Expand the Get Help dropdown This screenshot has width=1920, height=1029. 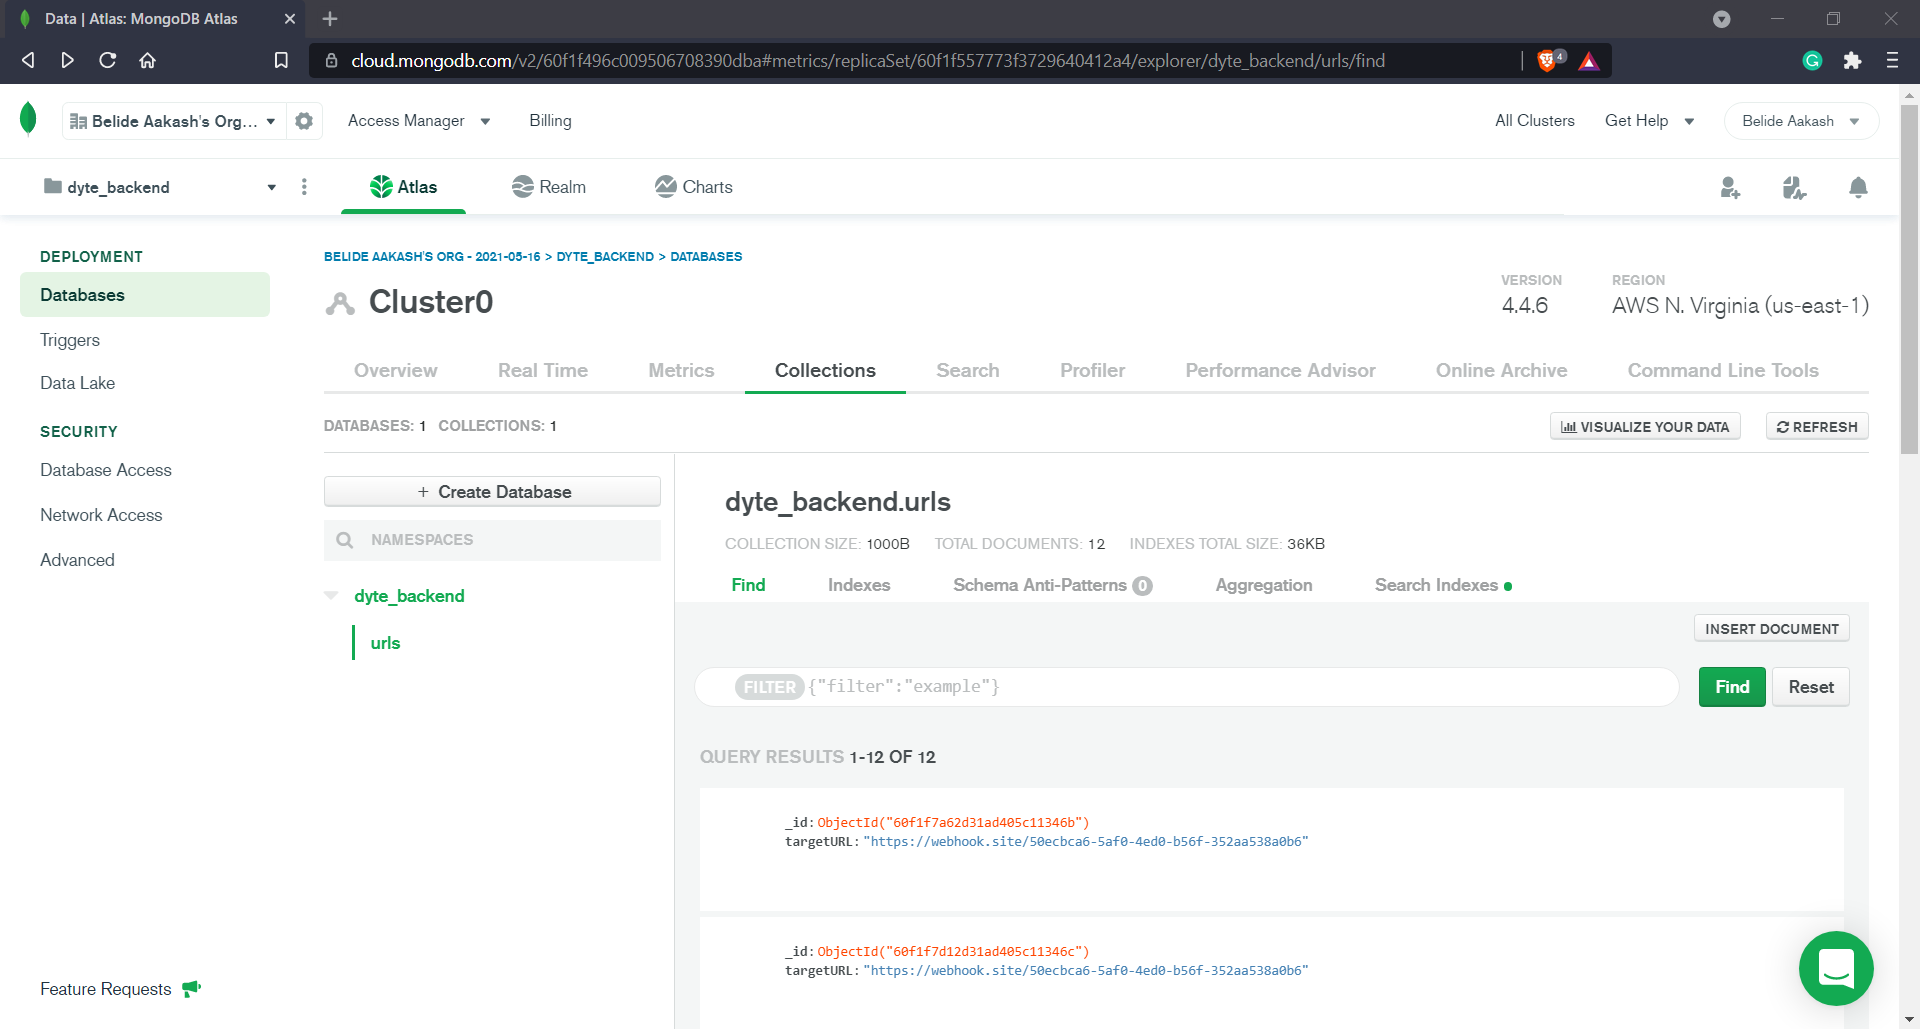pyautogui.click(x=1650, y=121)
